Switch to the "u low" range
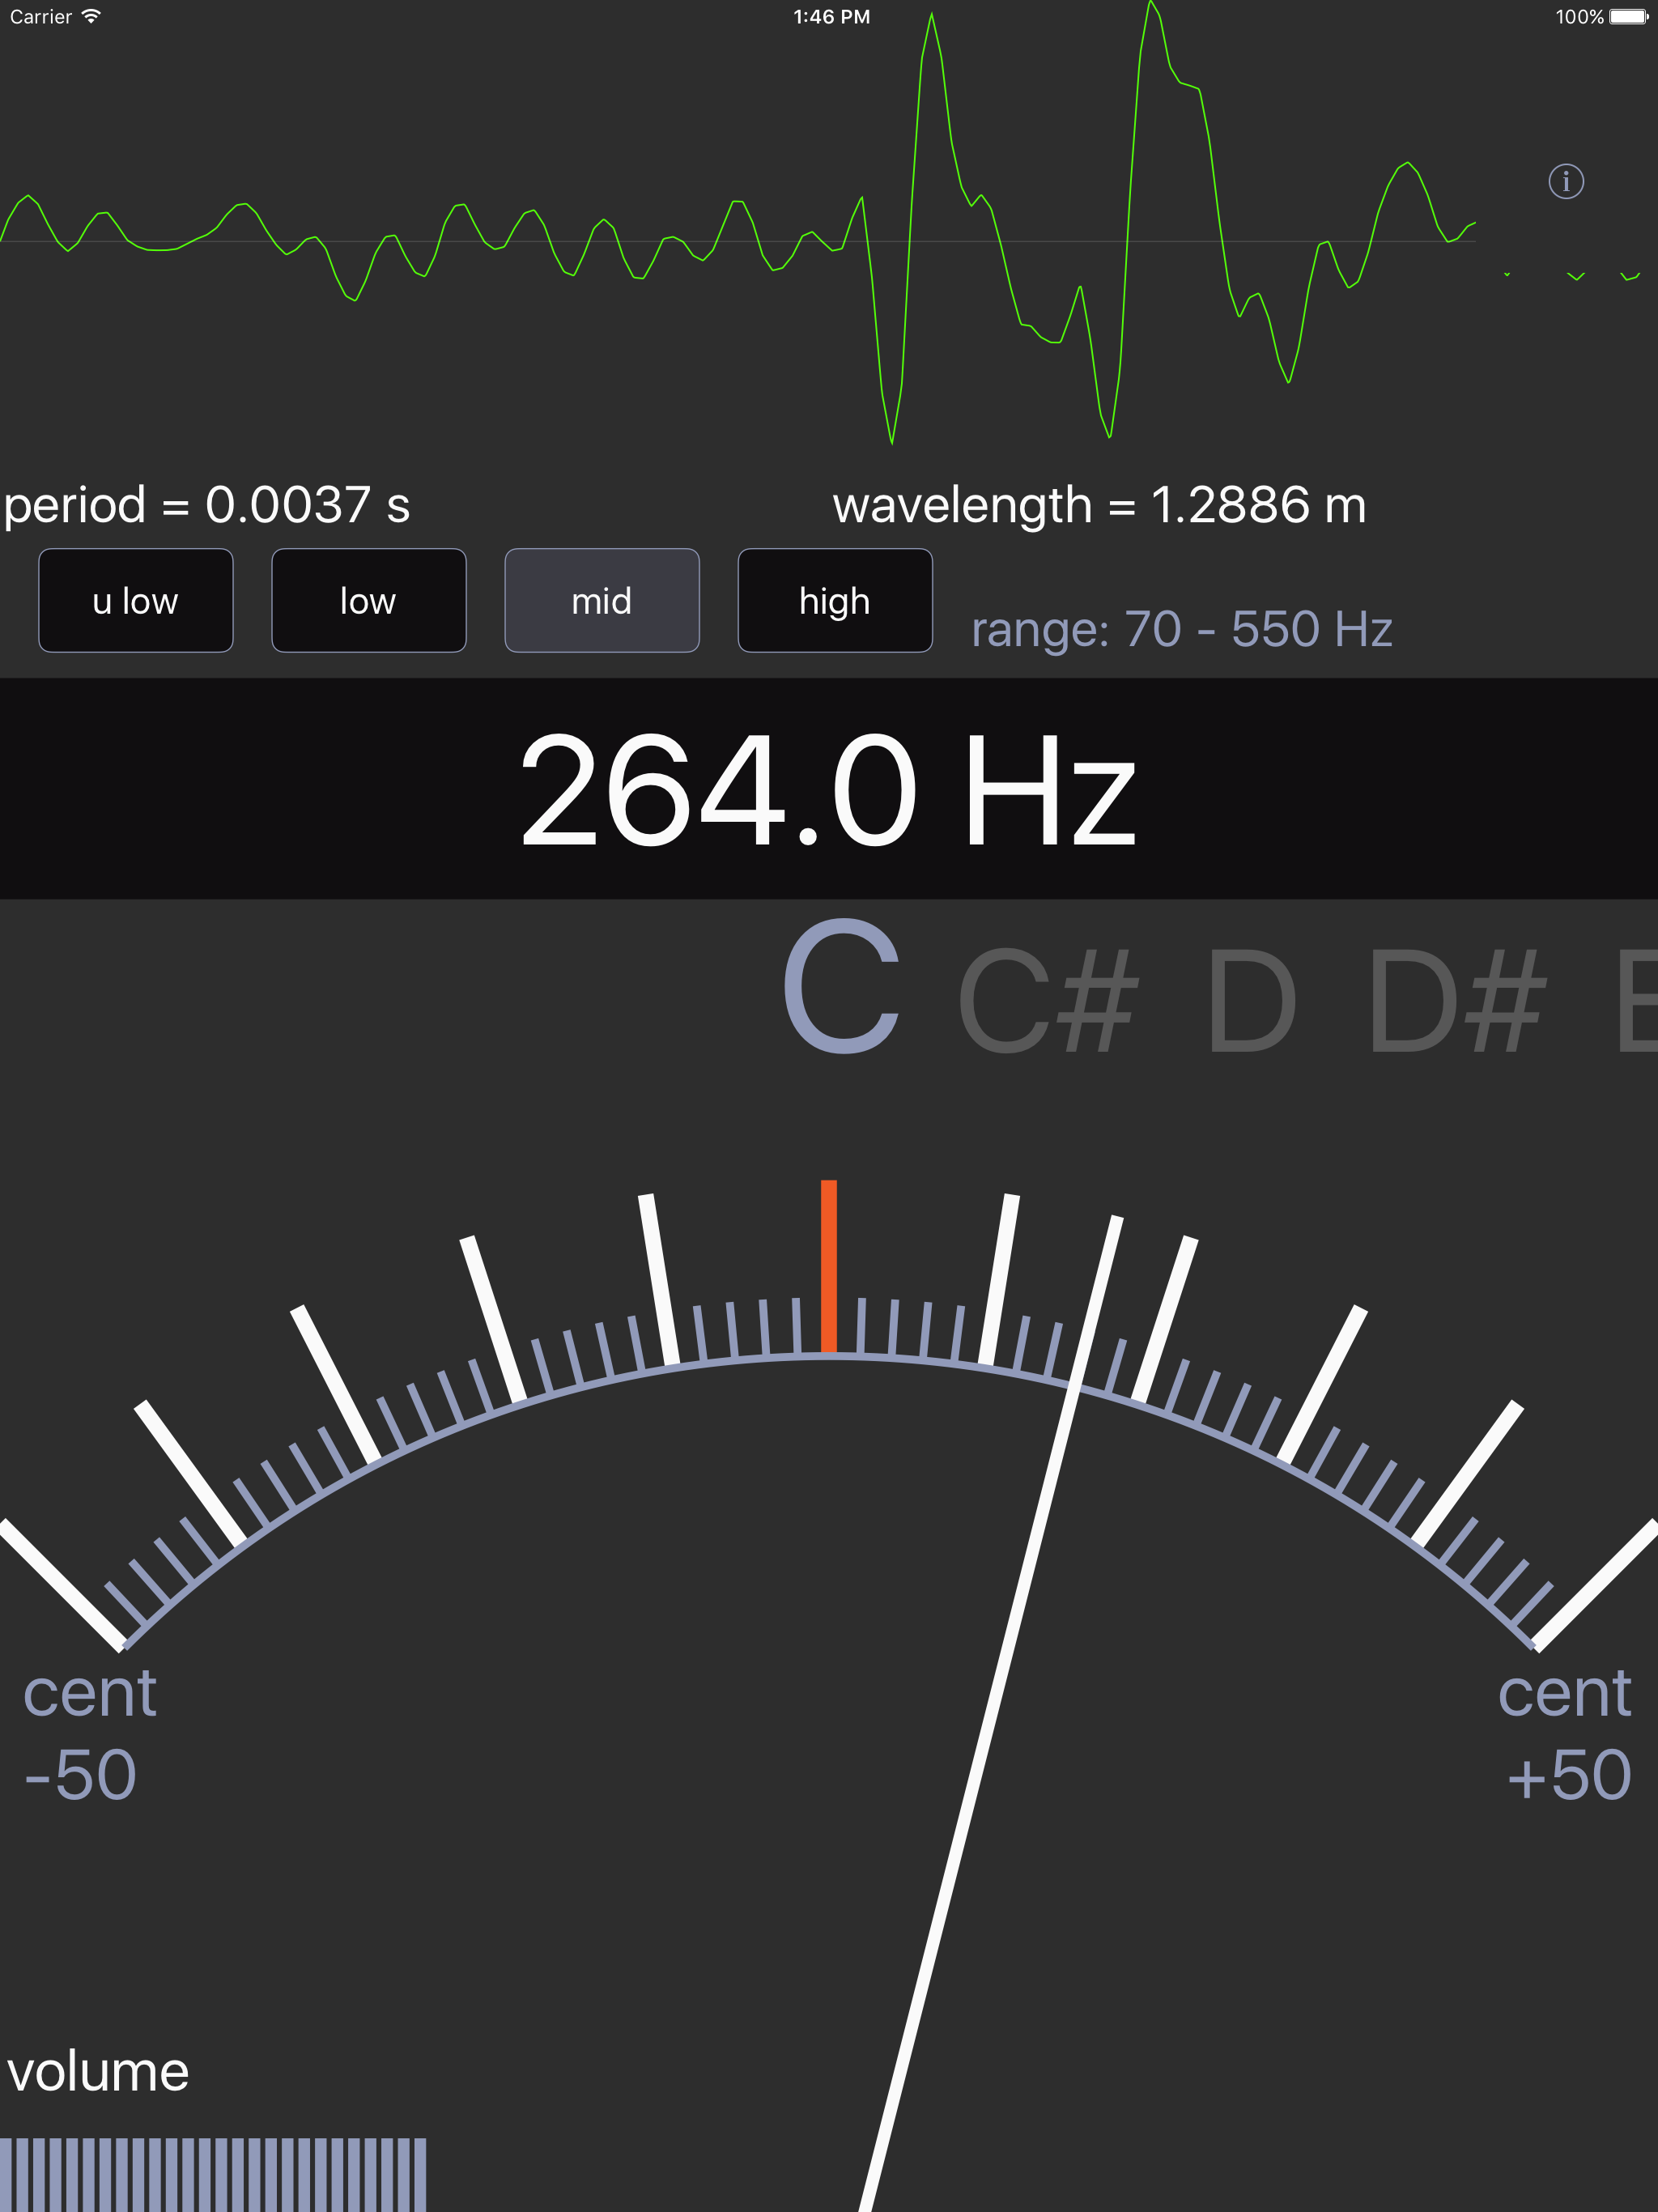 (x=135, y=601)
